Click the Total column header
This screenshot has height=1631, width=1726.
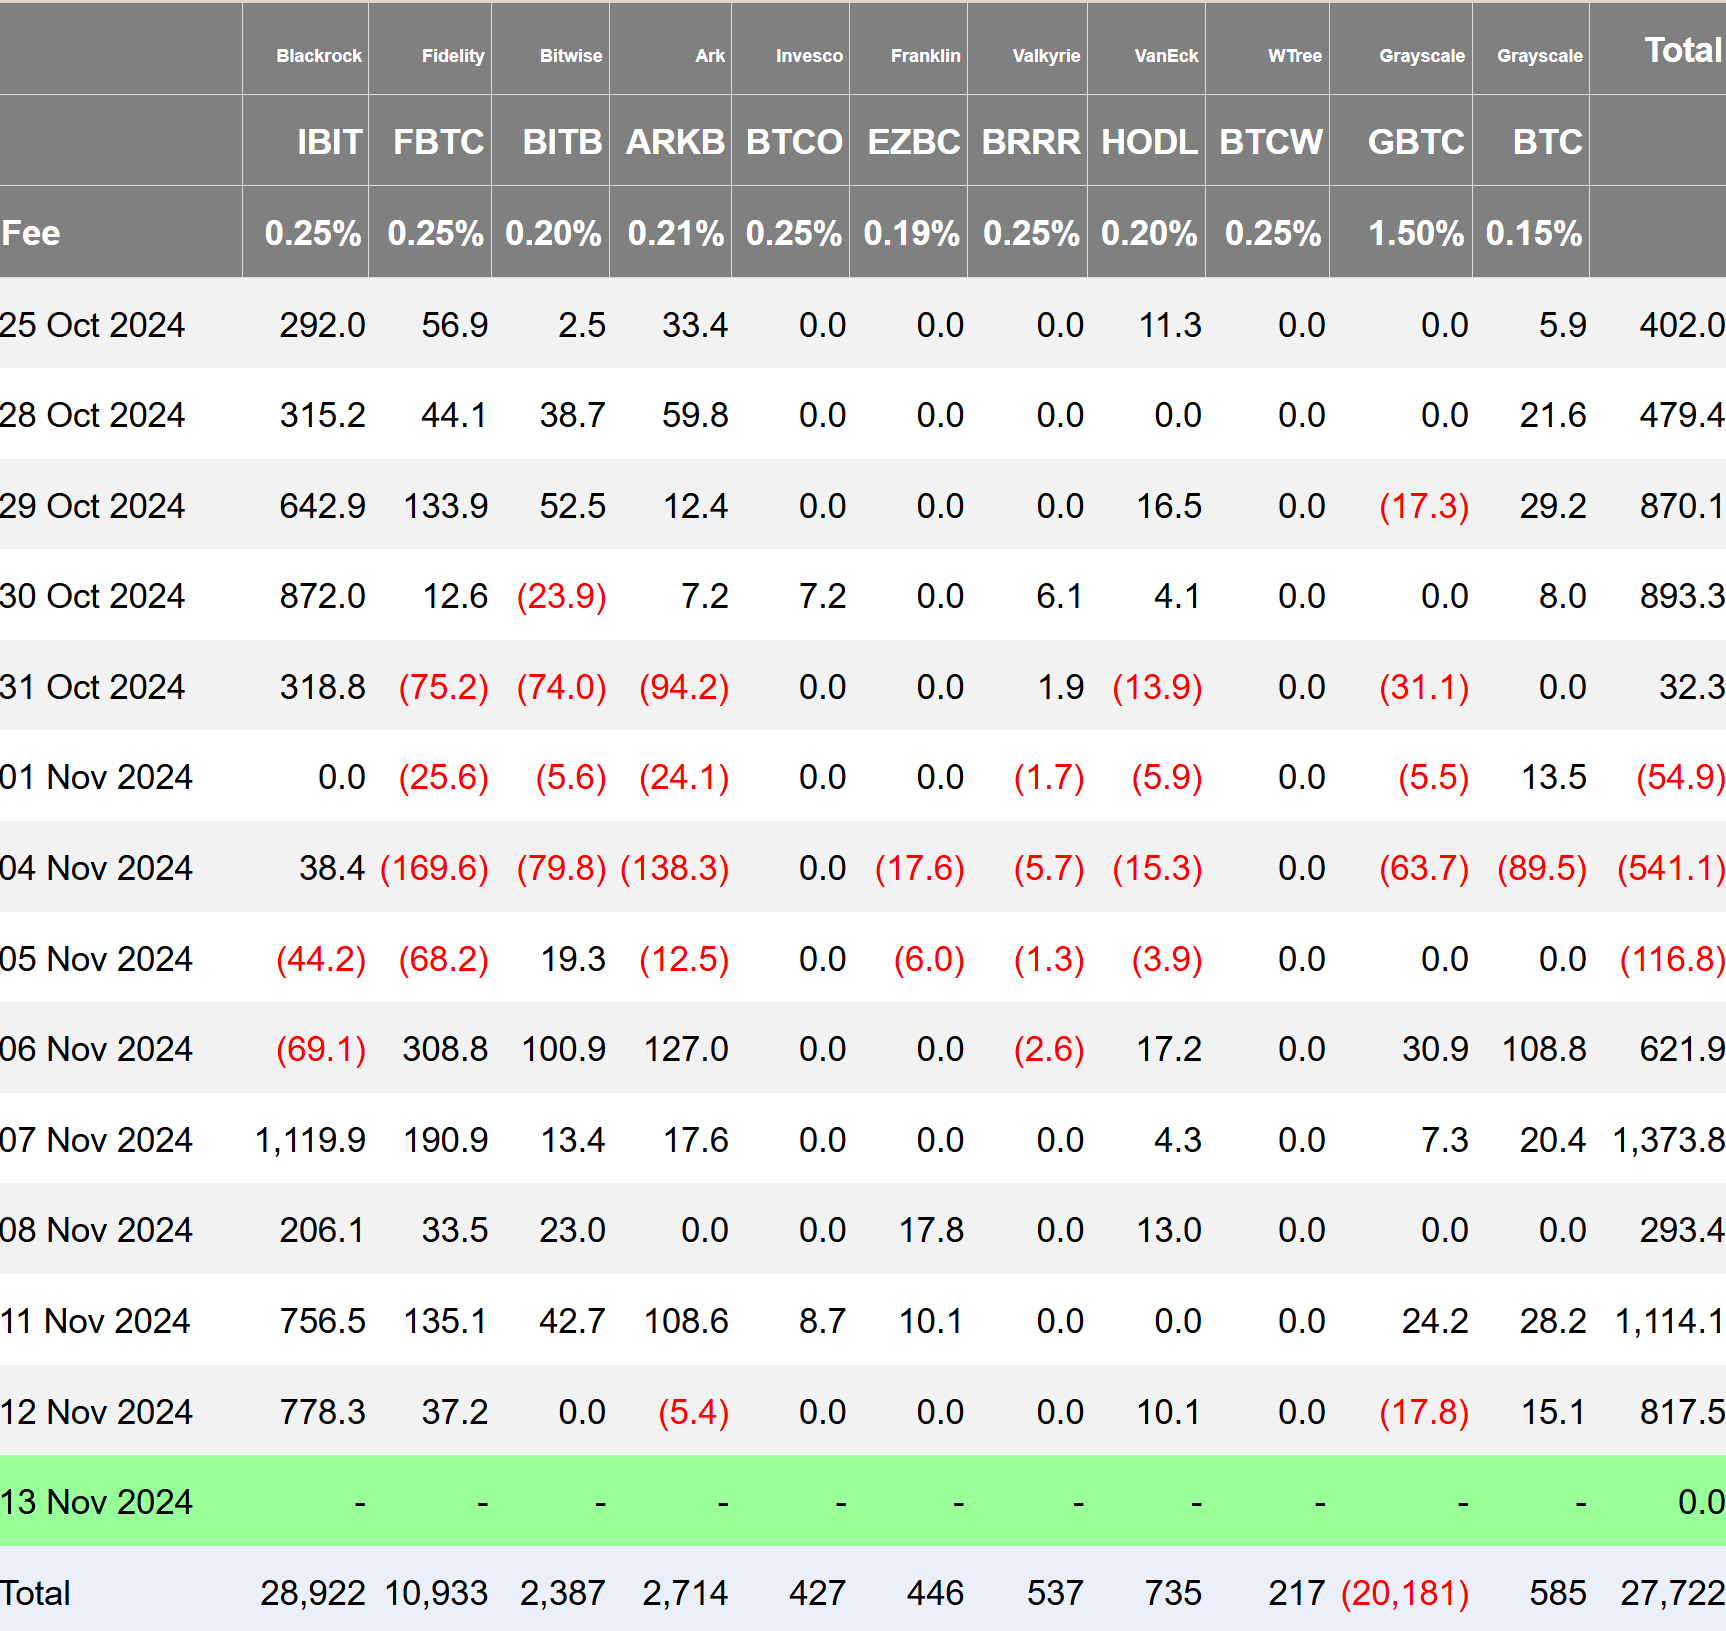coord(1684,50)
